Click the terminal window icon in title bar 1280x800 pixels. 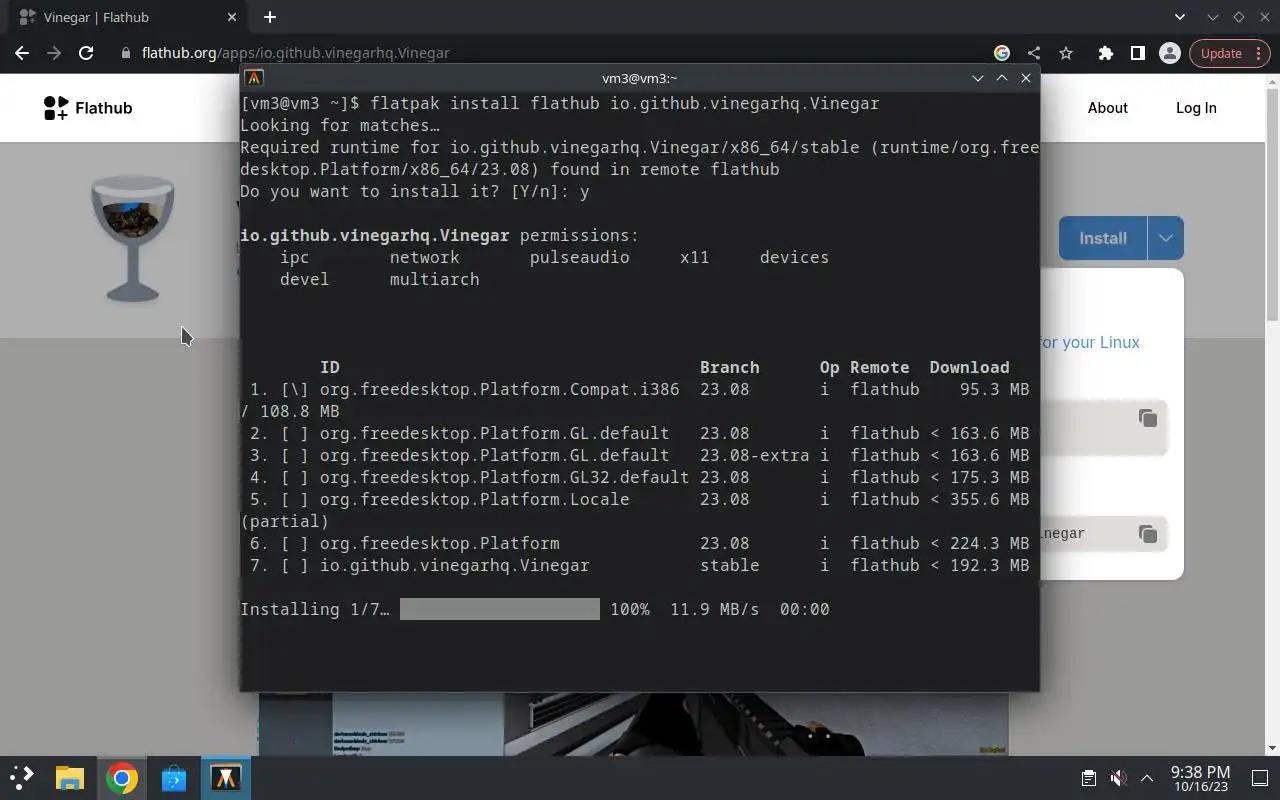pyautogui.click(x=254, y=78)
